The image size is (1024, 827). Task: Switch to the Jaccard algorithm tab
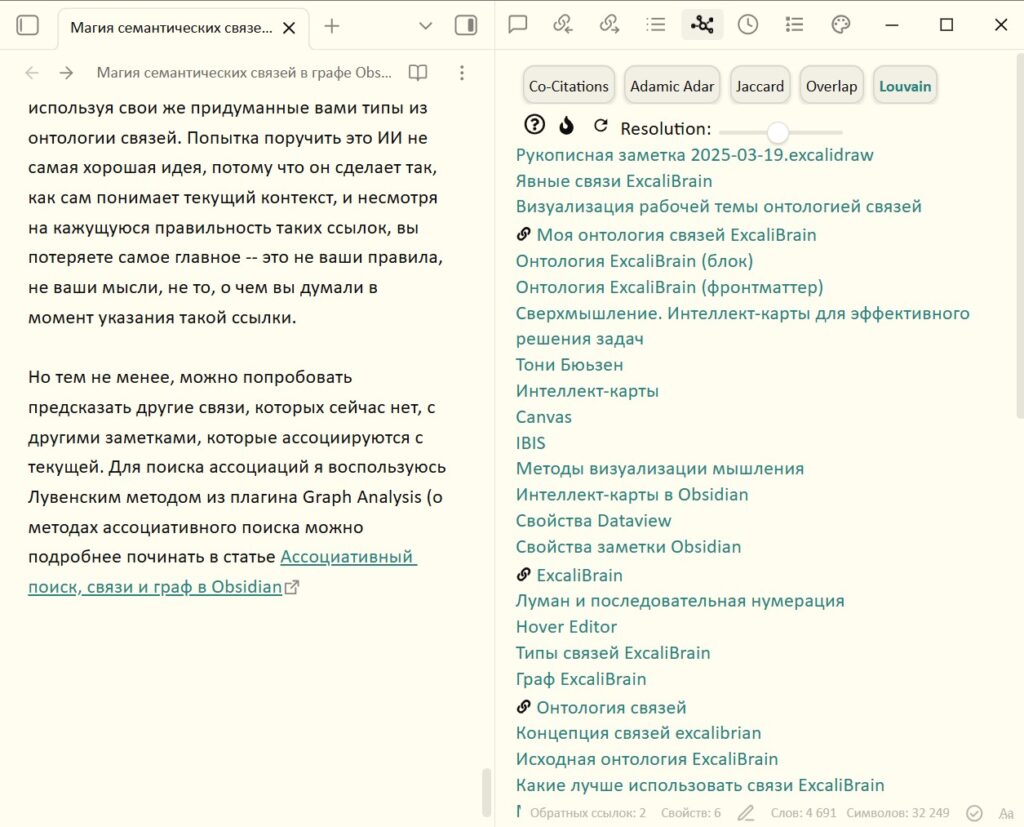coord(760,86)
